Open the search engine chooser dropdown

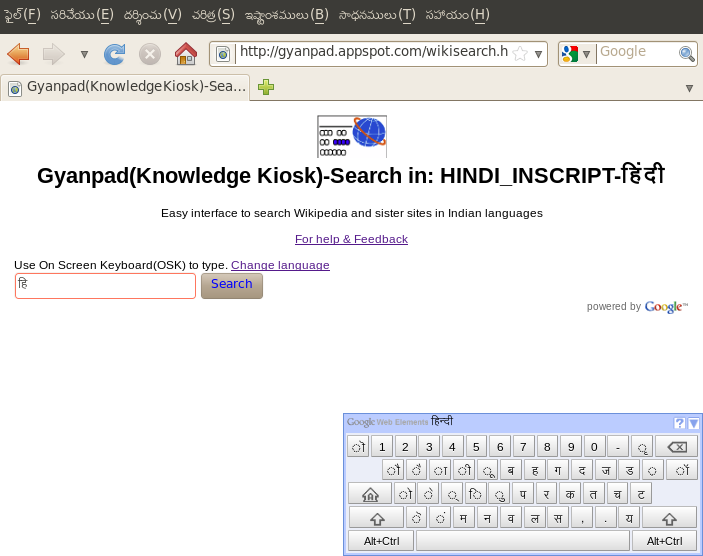click(x=586, y=54)
